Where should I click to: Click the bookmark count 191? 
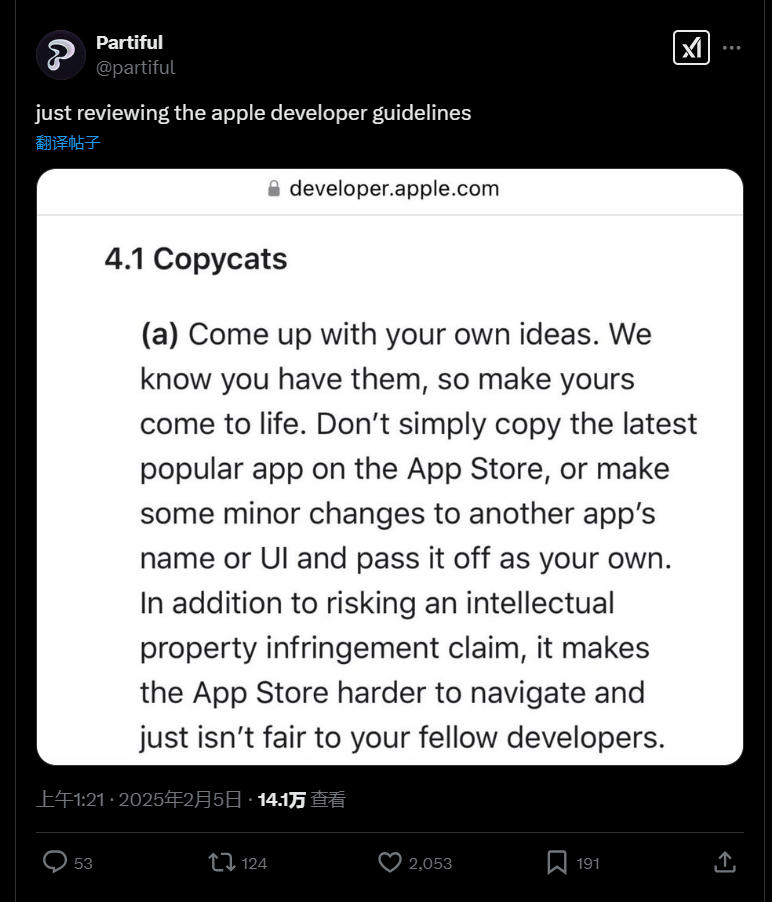point(588,863)
